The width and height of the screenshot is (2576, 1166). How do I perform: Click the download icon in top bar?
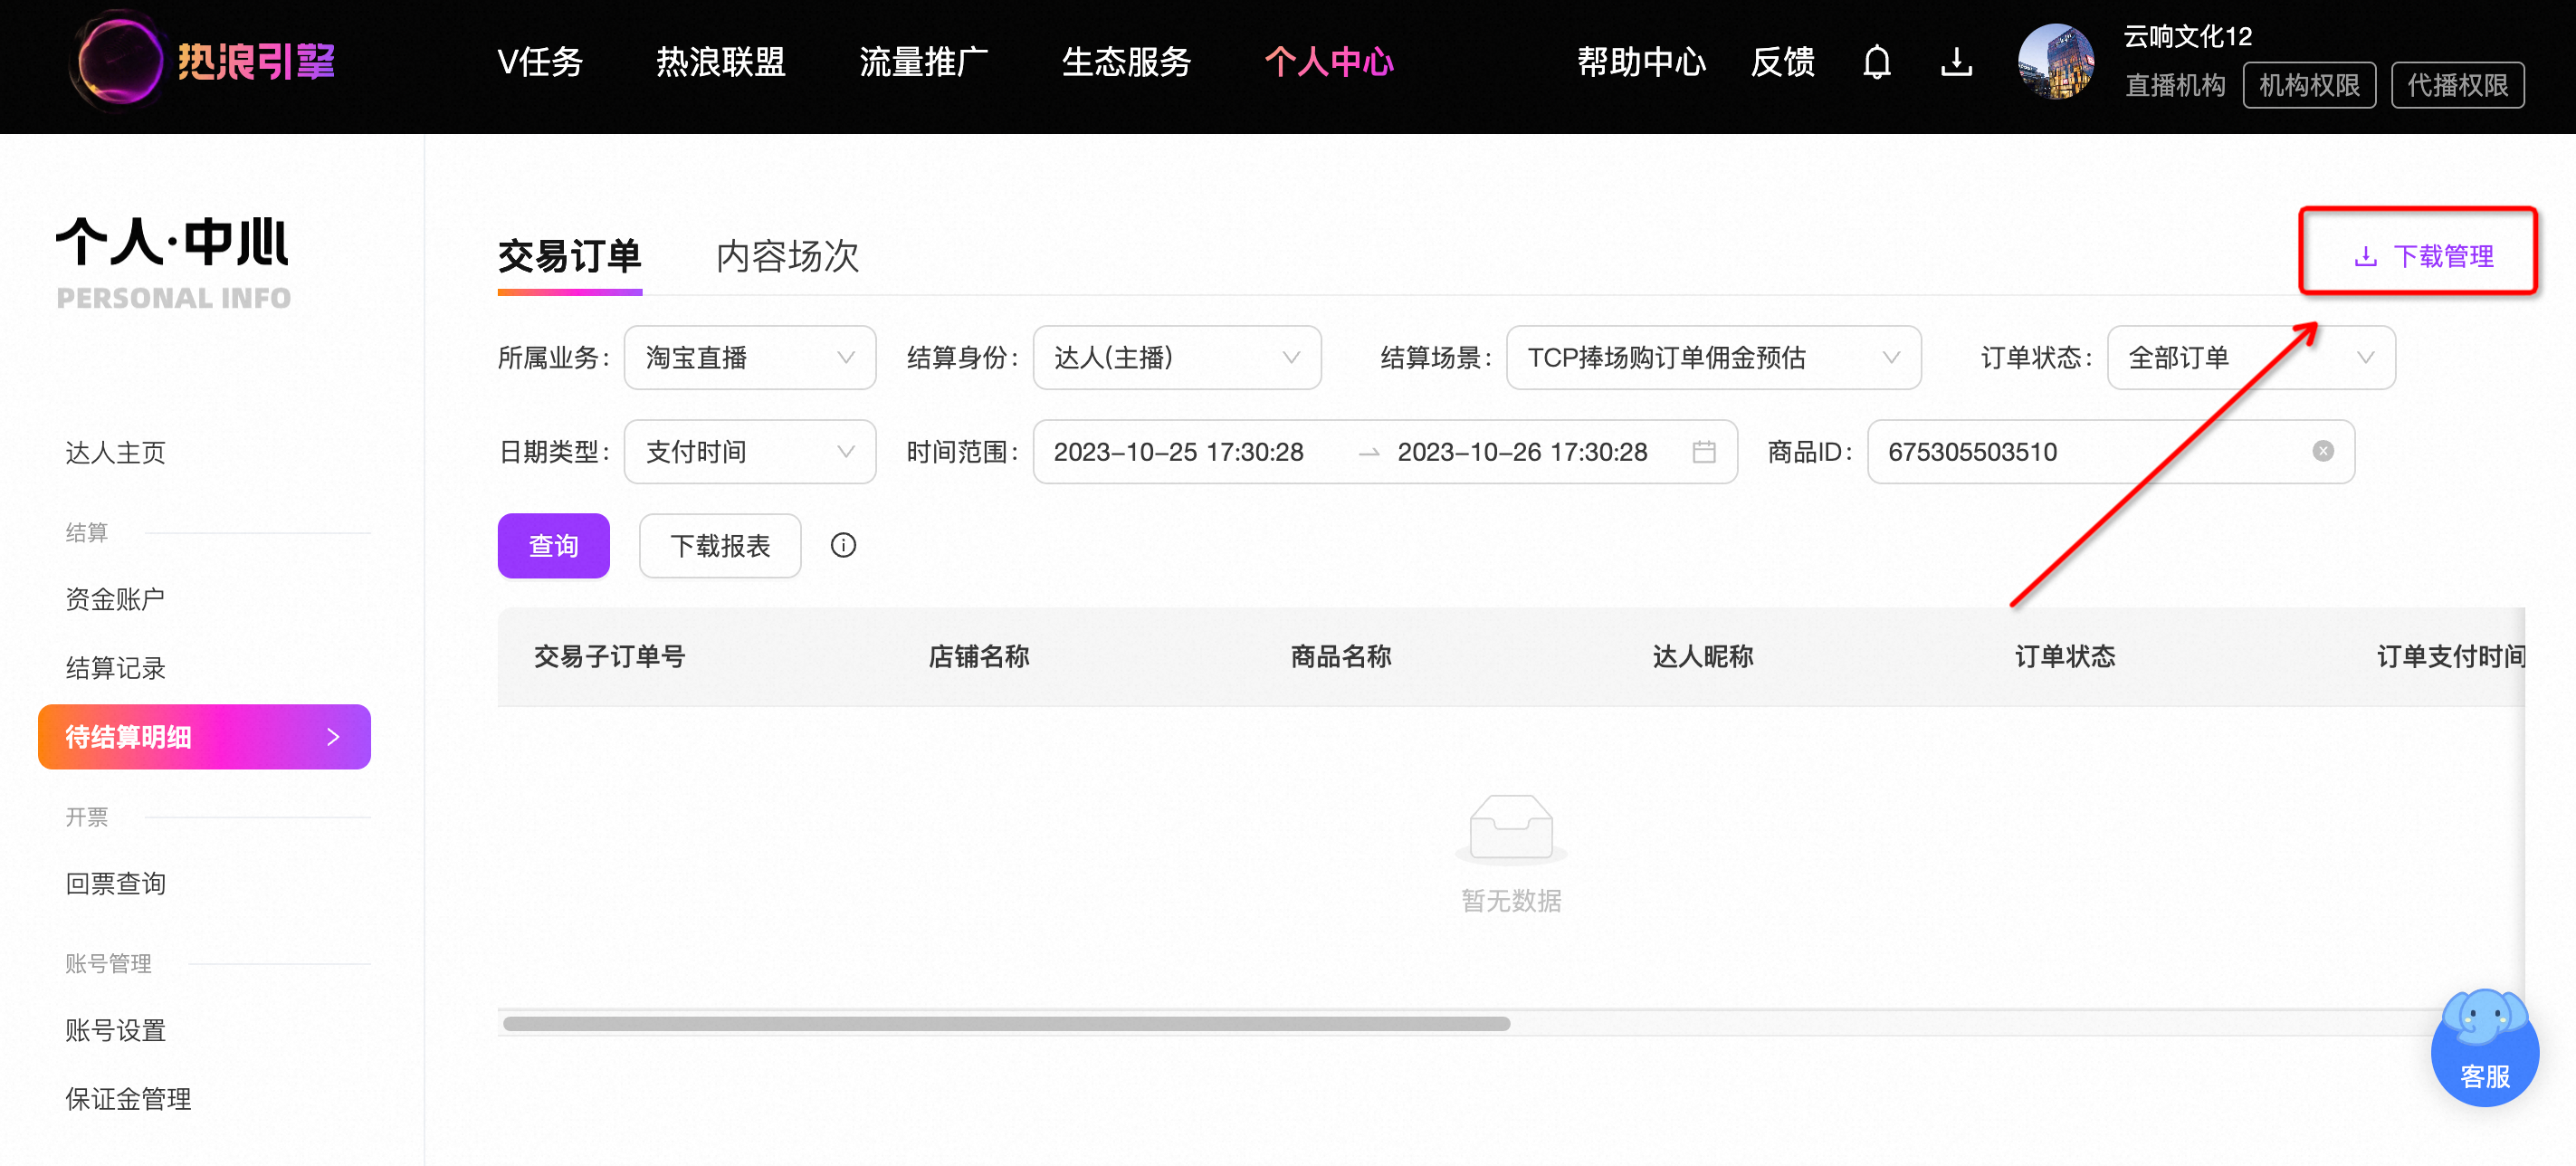(x=1955, y=62)
